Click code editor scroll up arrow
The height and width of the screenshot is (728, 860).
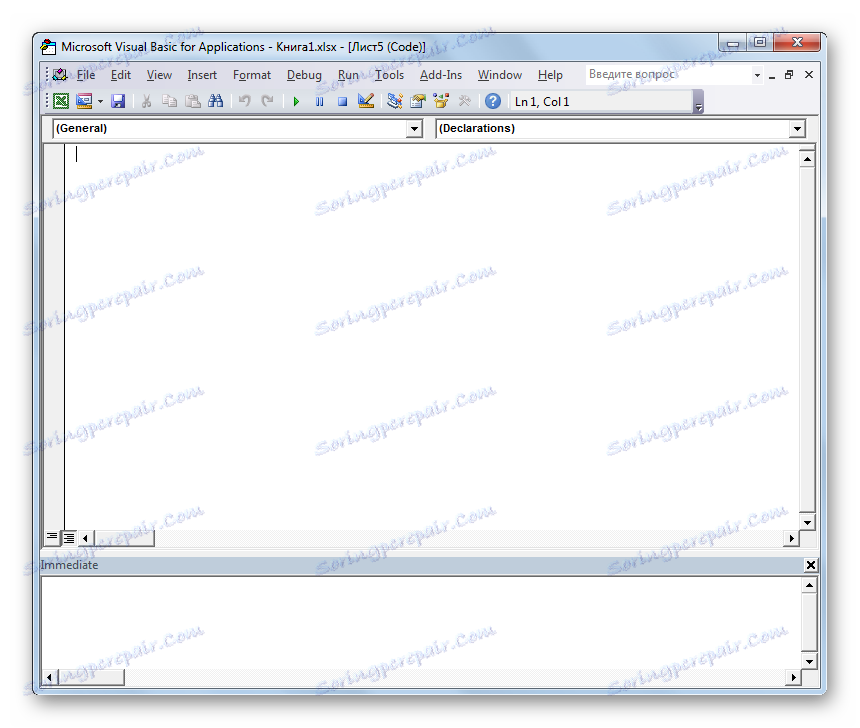[x=807, y=160]
